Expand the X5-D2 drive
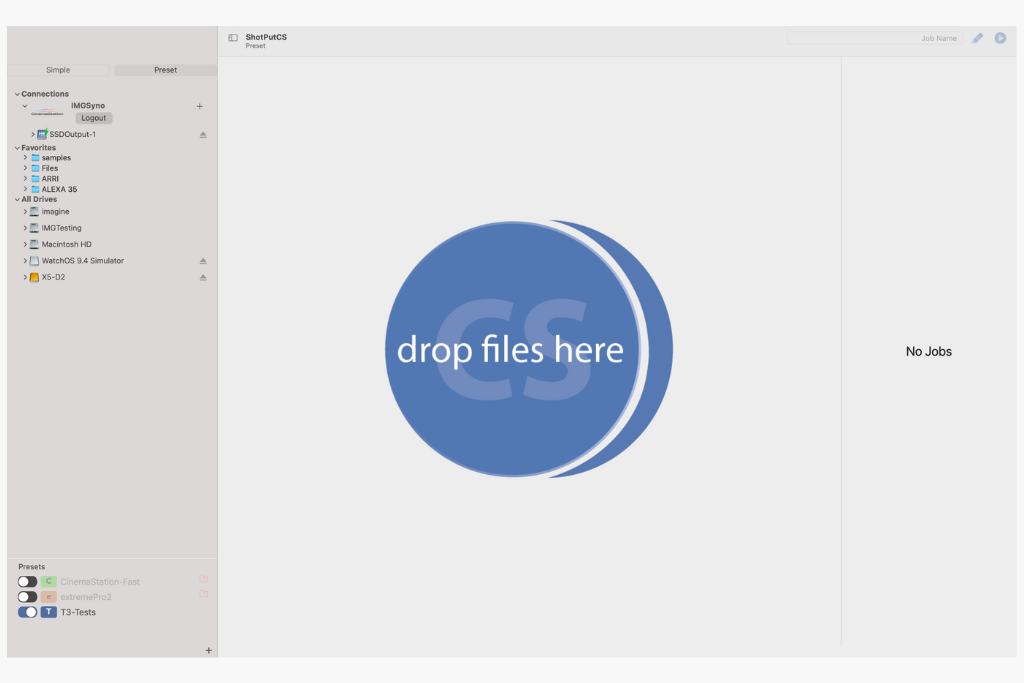Screen dimensions: 1024x683 click(25, 277)
